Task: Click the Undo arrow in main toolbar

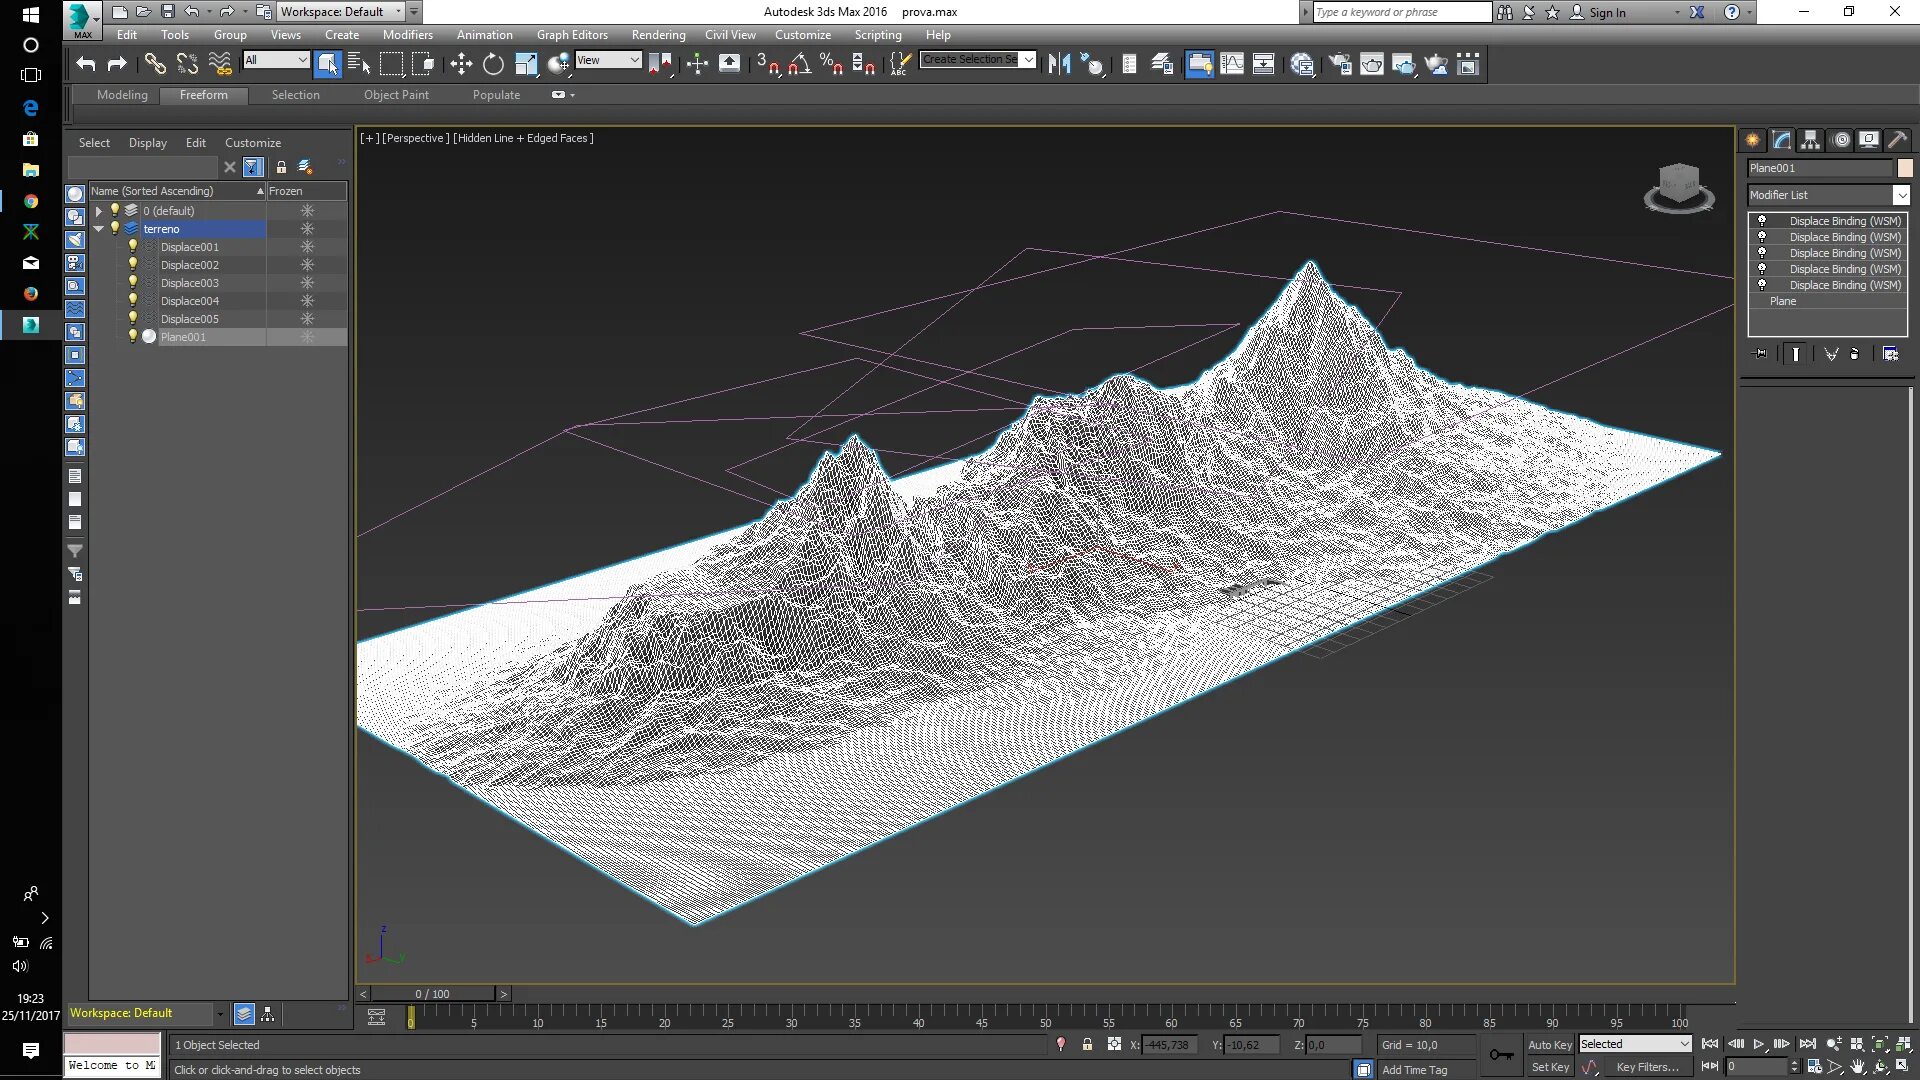Action: tap(86, 65)
